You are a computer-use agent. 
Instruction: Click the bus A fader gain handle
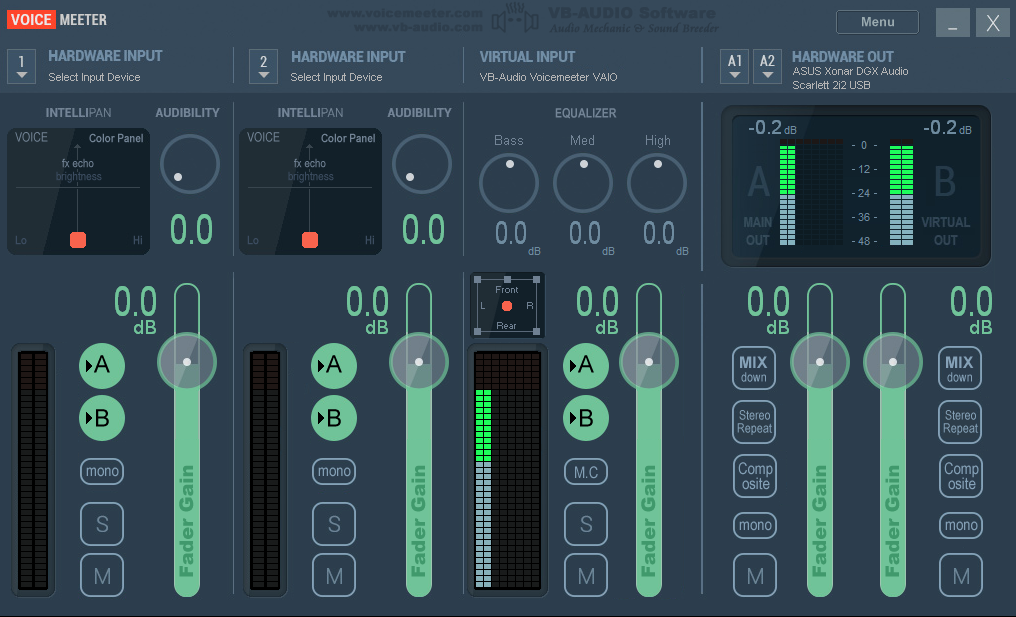[x=820, y=362]
